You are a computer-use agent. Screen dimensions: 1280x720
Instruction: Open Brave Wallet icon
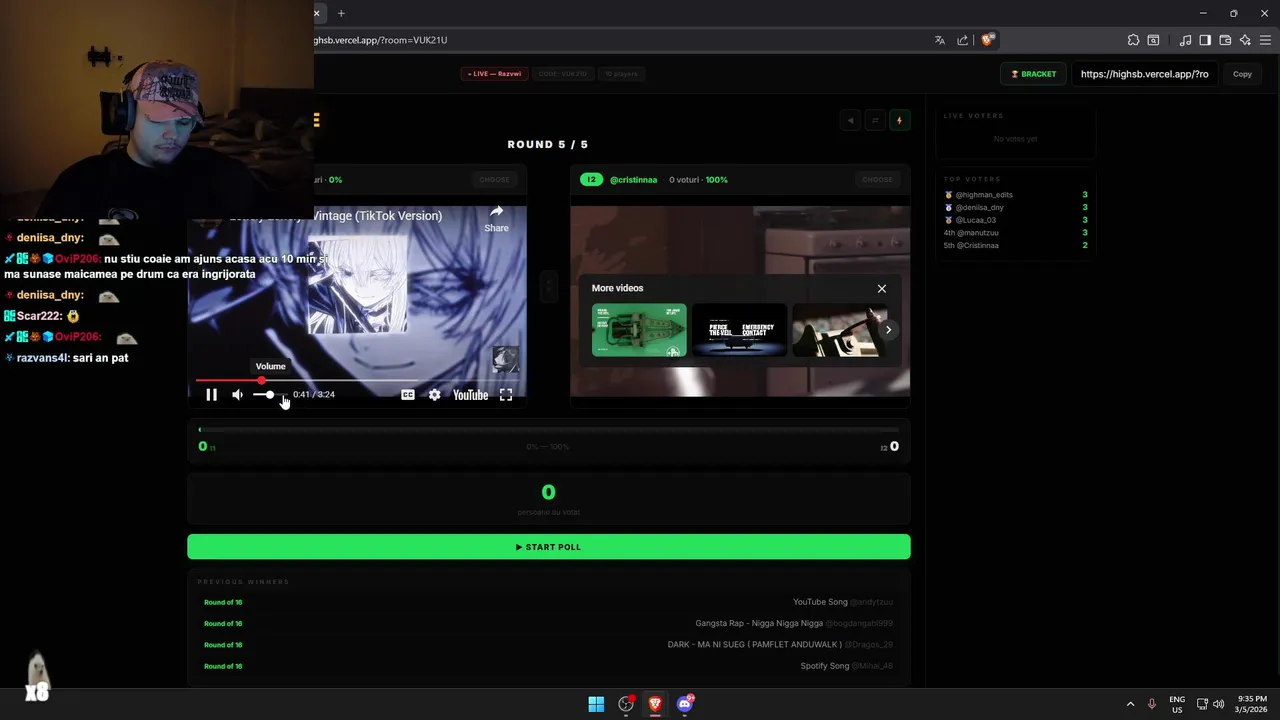[1225, 40]
